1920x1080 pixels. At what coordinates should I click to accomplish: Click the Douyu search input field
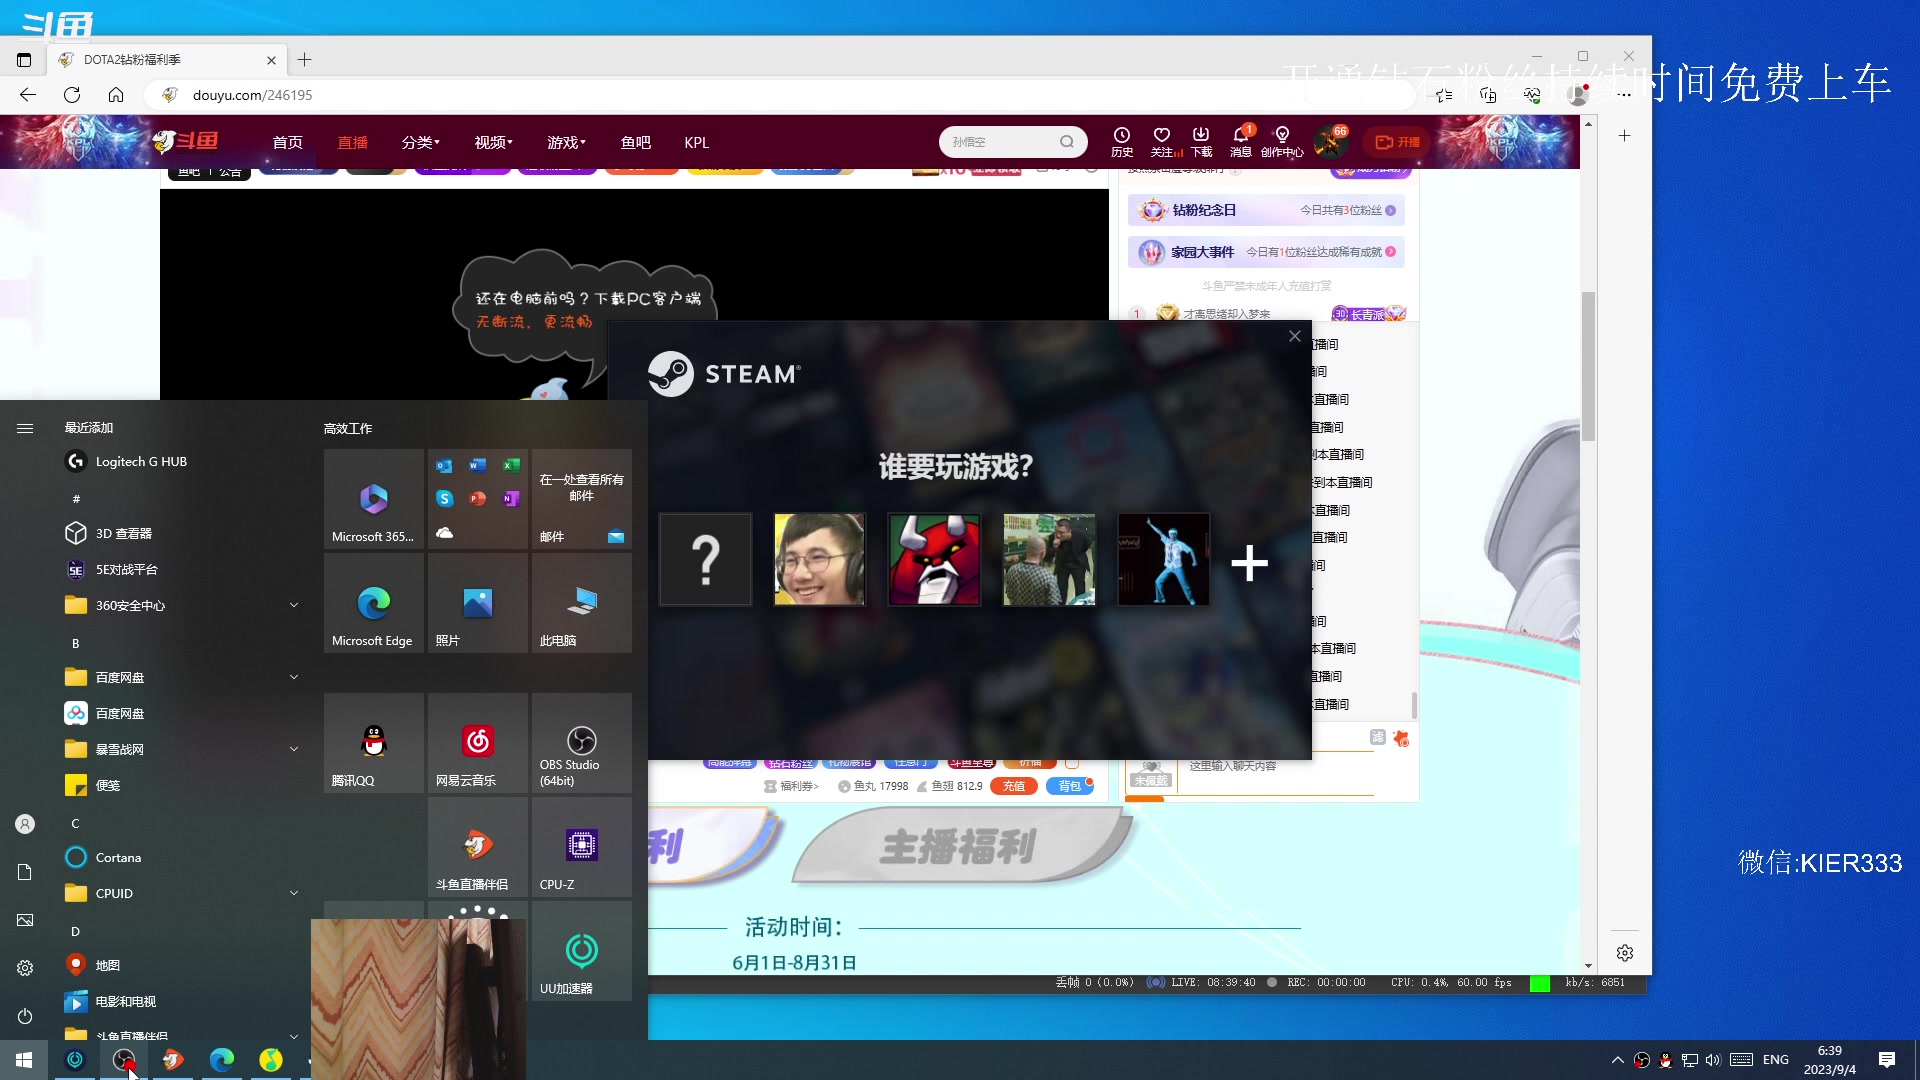click(1000, 142)
